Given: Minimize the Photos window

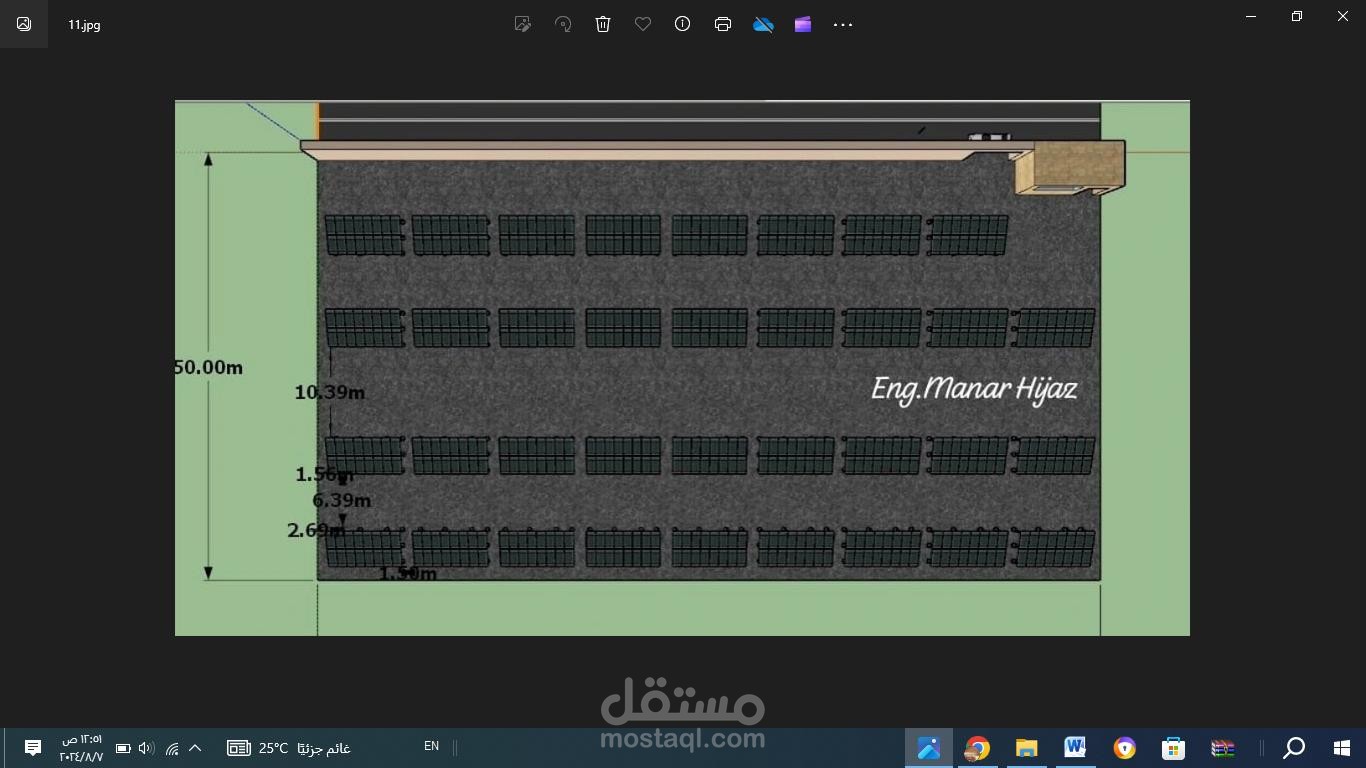Looking at the screenshot, I should (x=1251, y=16).
